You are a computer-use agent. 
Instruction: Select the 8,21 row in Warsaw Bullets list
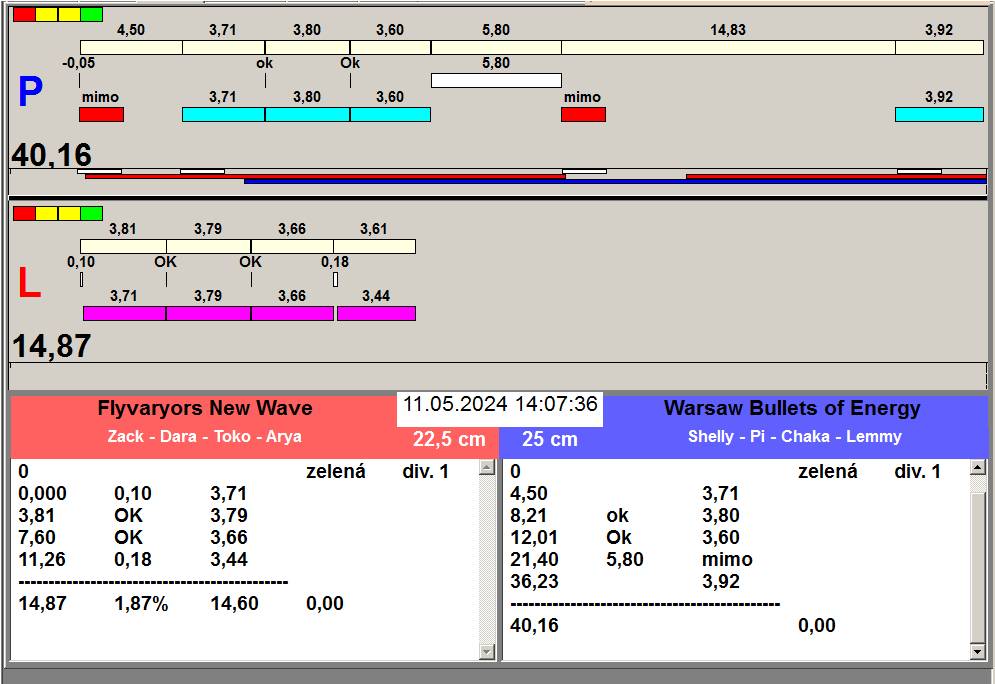pos(625,516)
